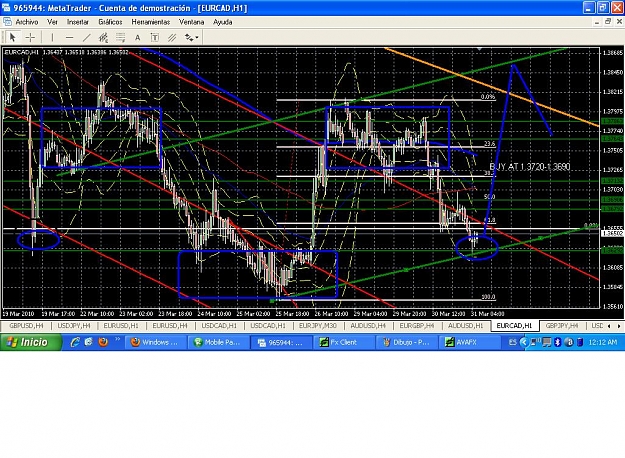This screenshot has height=458, width=625.
Task: Switch to AUDUSD,H4 chart tab
Action: coord(368,326)
